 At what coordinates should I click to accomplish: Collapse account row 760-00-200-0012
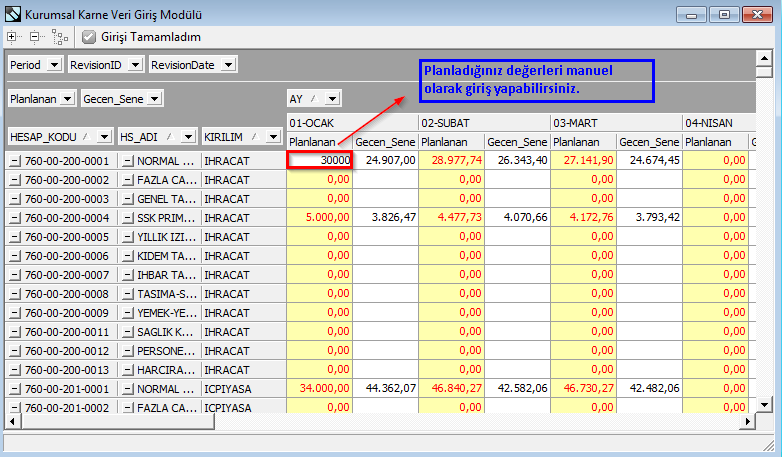pyautogui.click(x=15, y=351)
